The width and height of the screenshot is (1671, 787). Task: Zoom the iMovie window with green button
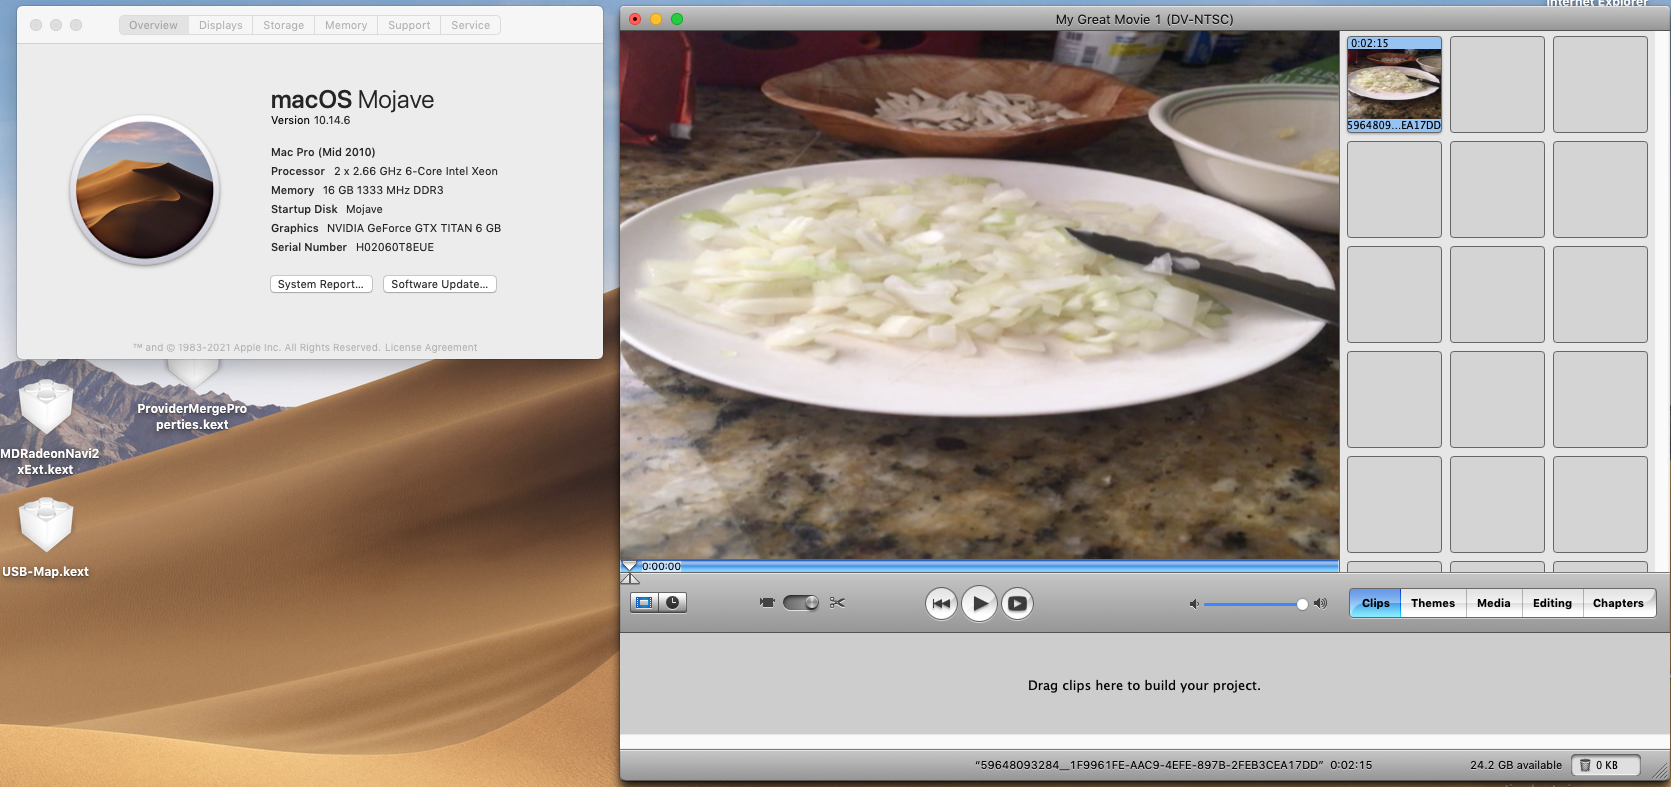pos(677,19)
